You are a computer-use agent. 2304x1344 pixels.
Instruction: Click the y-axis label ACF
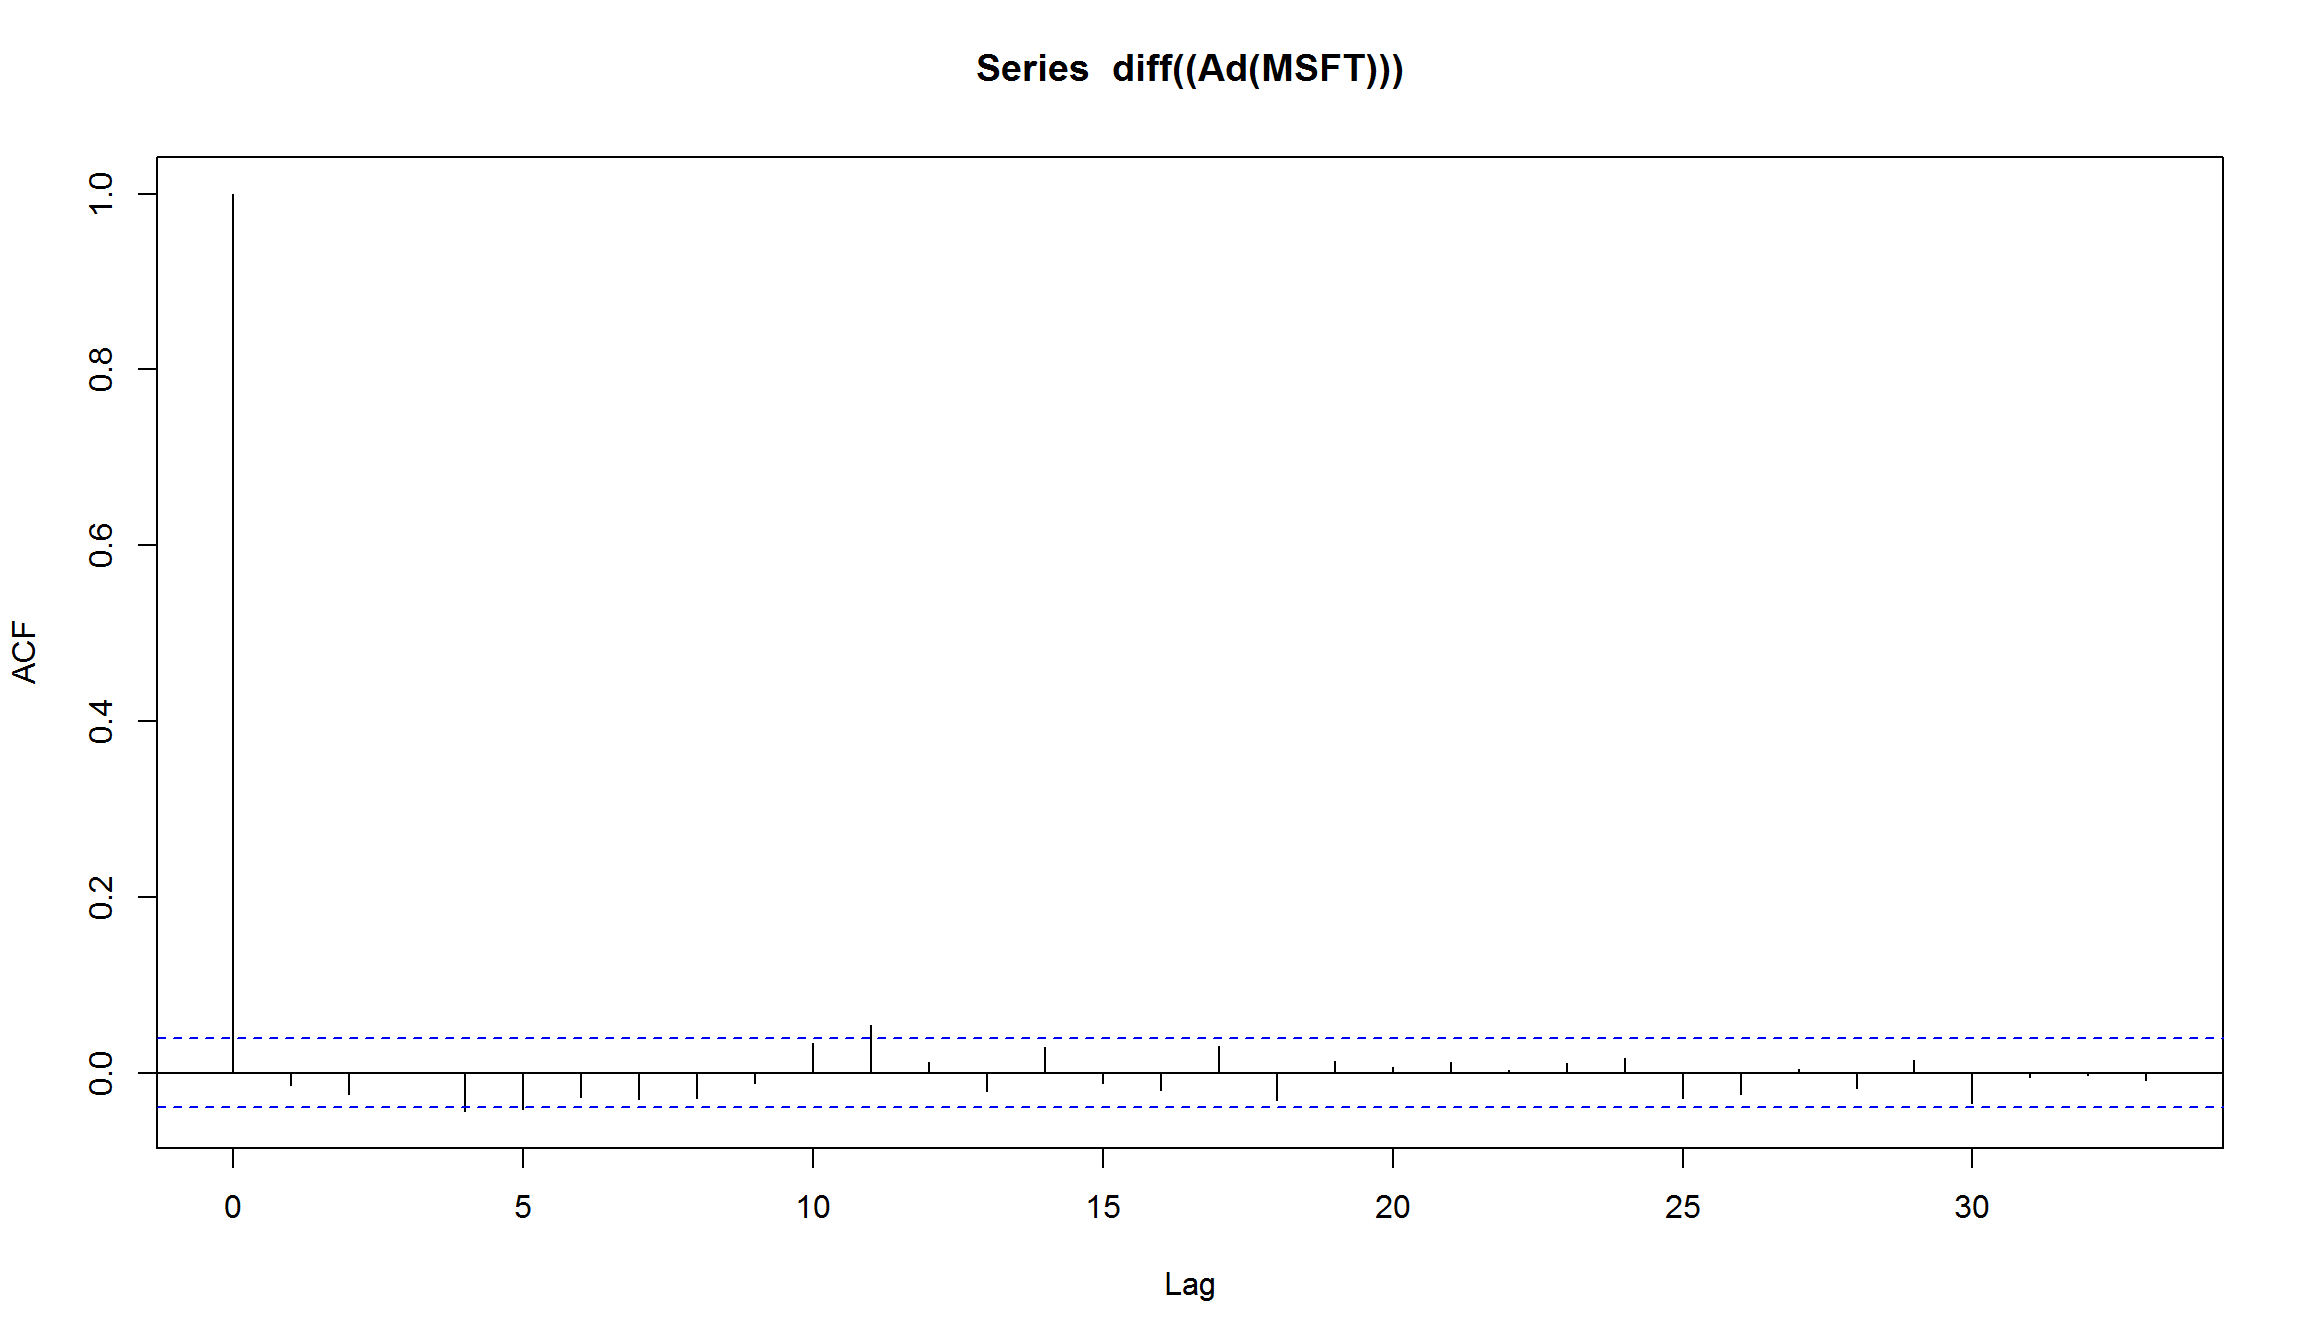[x=24, y=652]
